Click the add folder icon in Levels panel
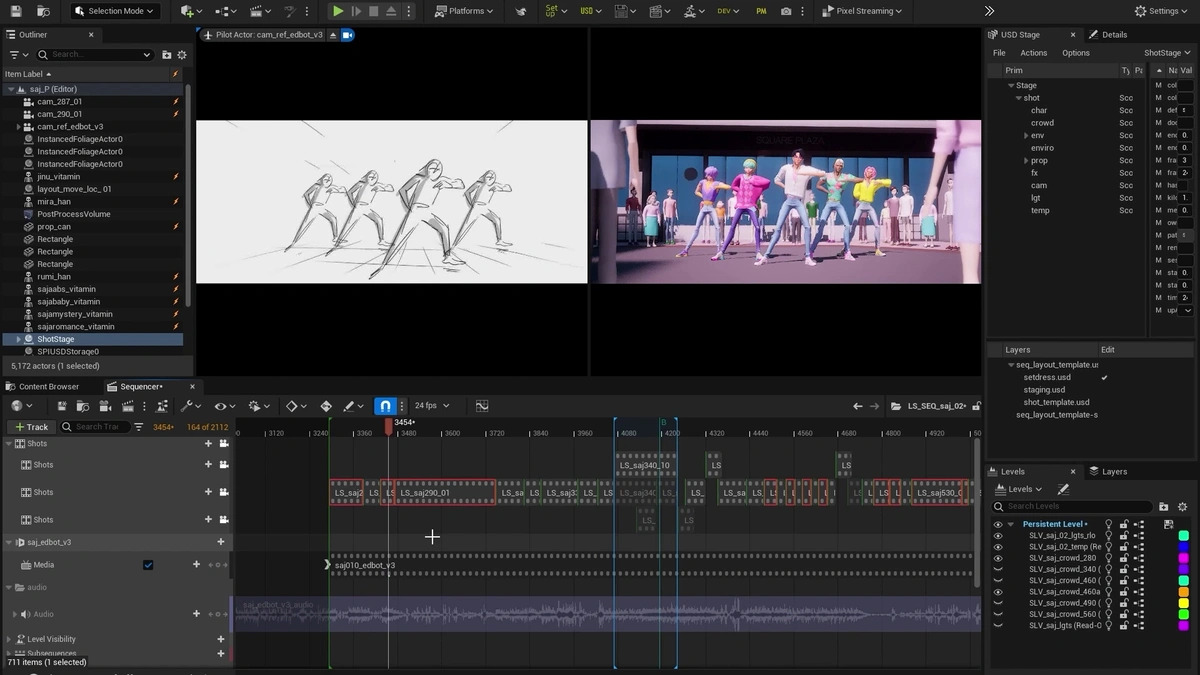 pyautogui.click(x=1164, y=506)
